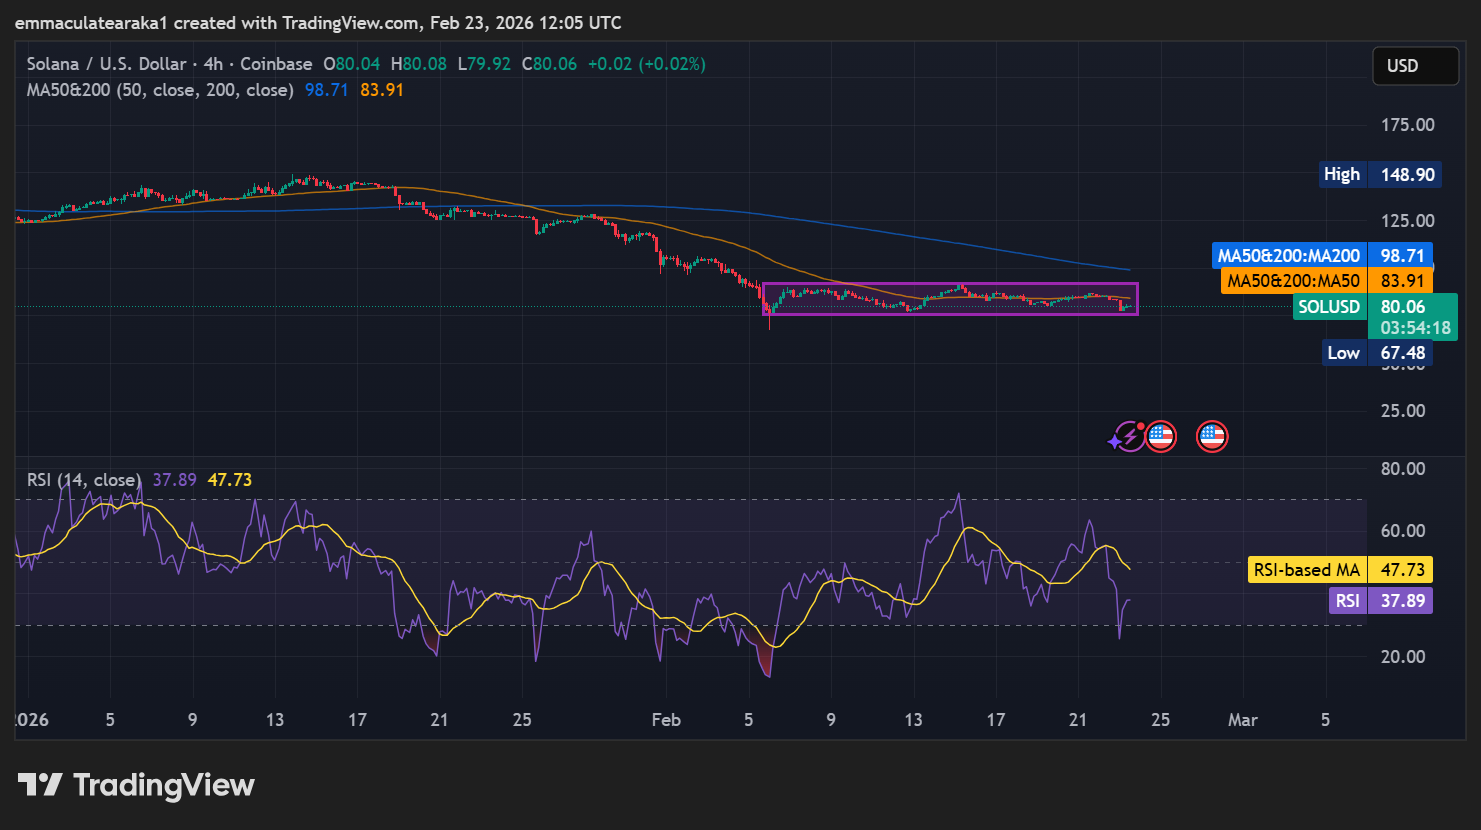
Task: Click the 175.00 level on price axis
Action: click(x=1407, y=125)
